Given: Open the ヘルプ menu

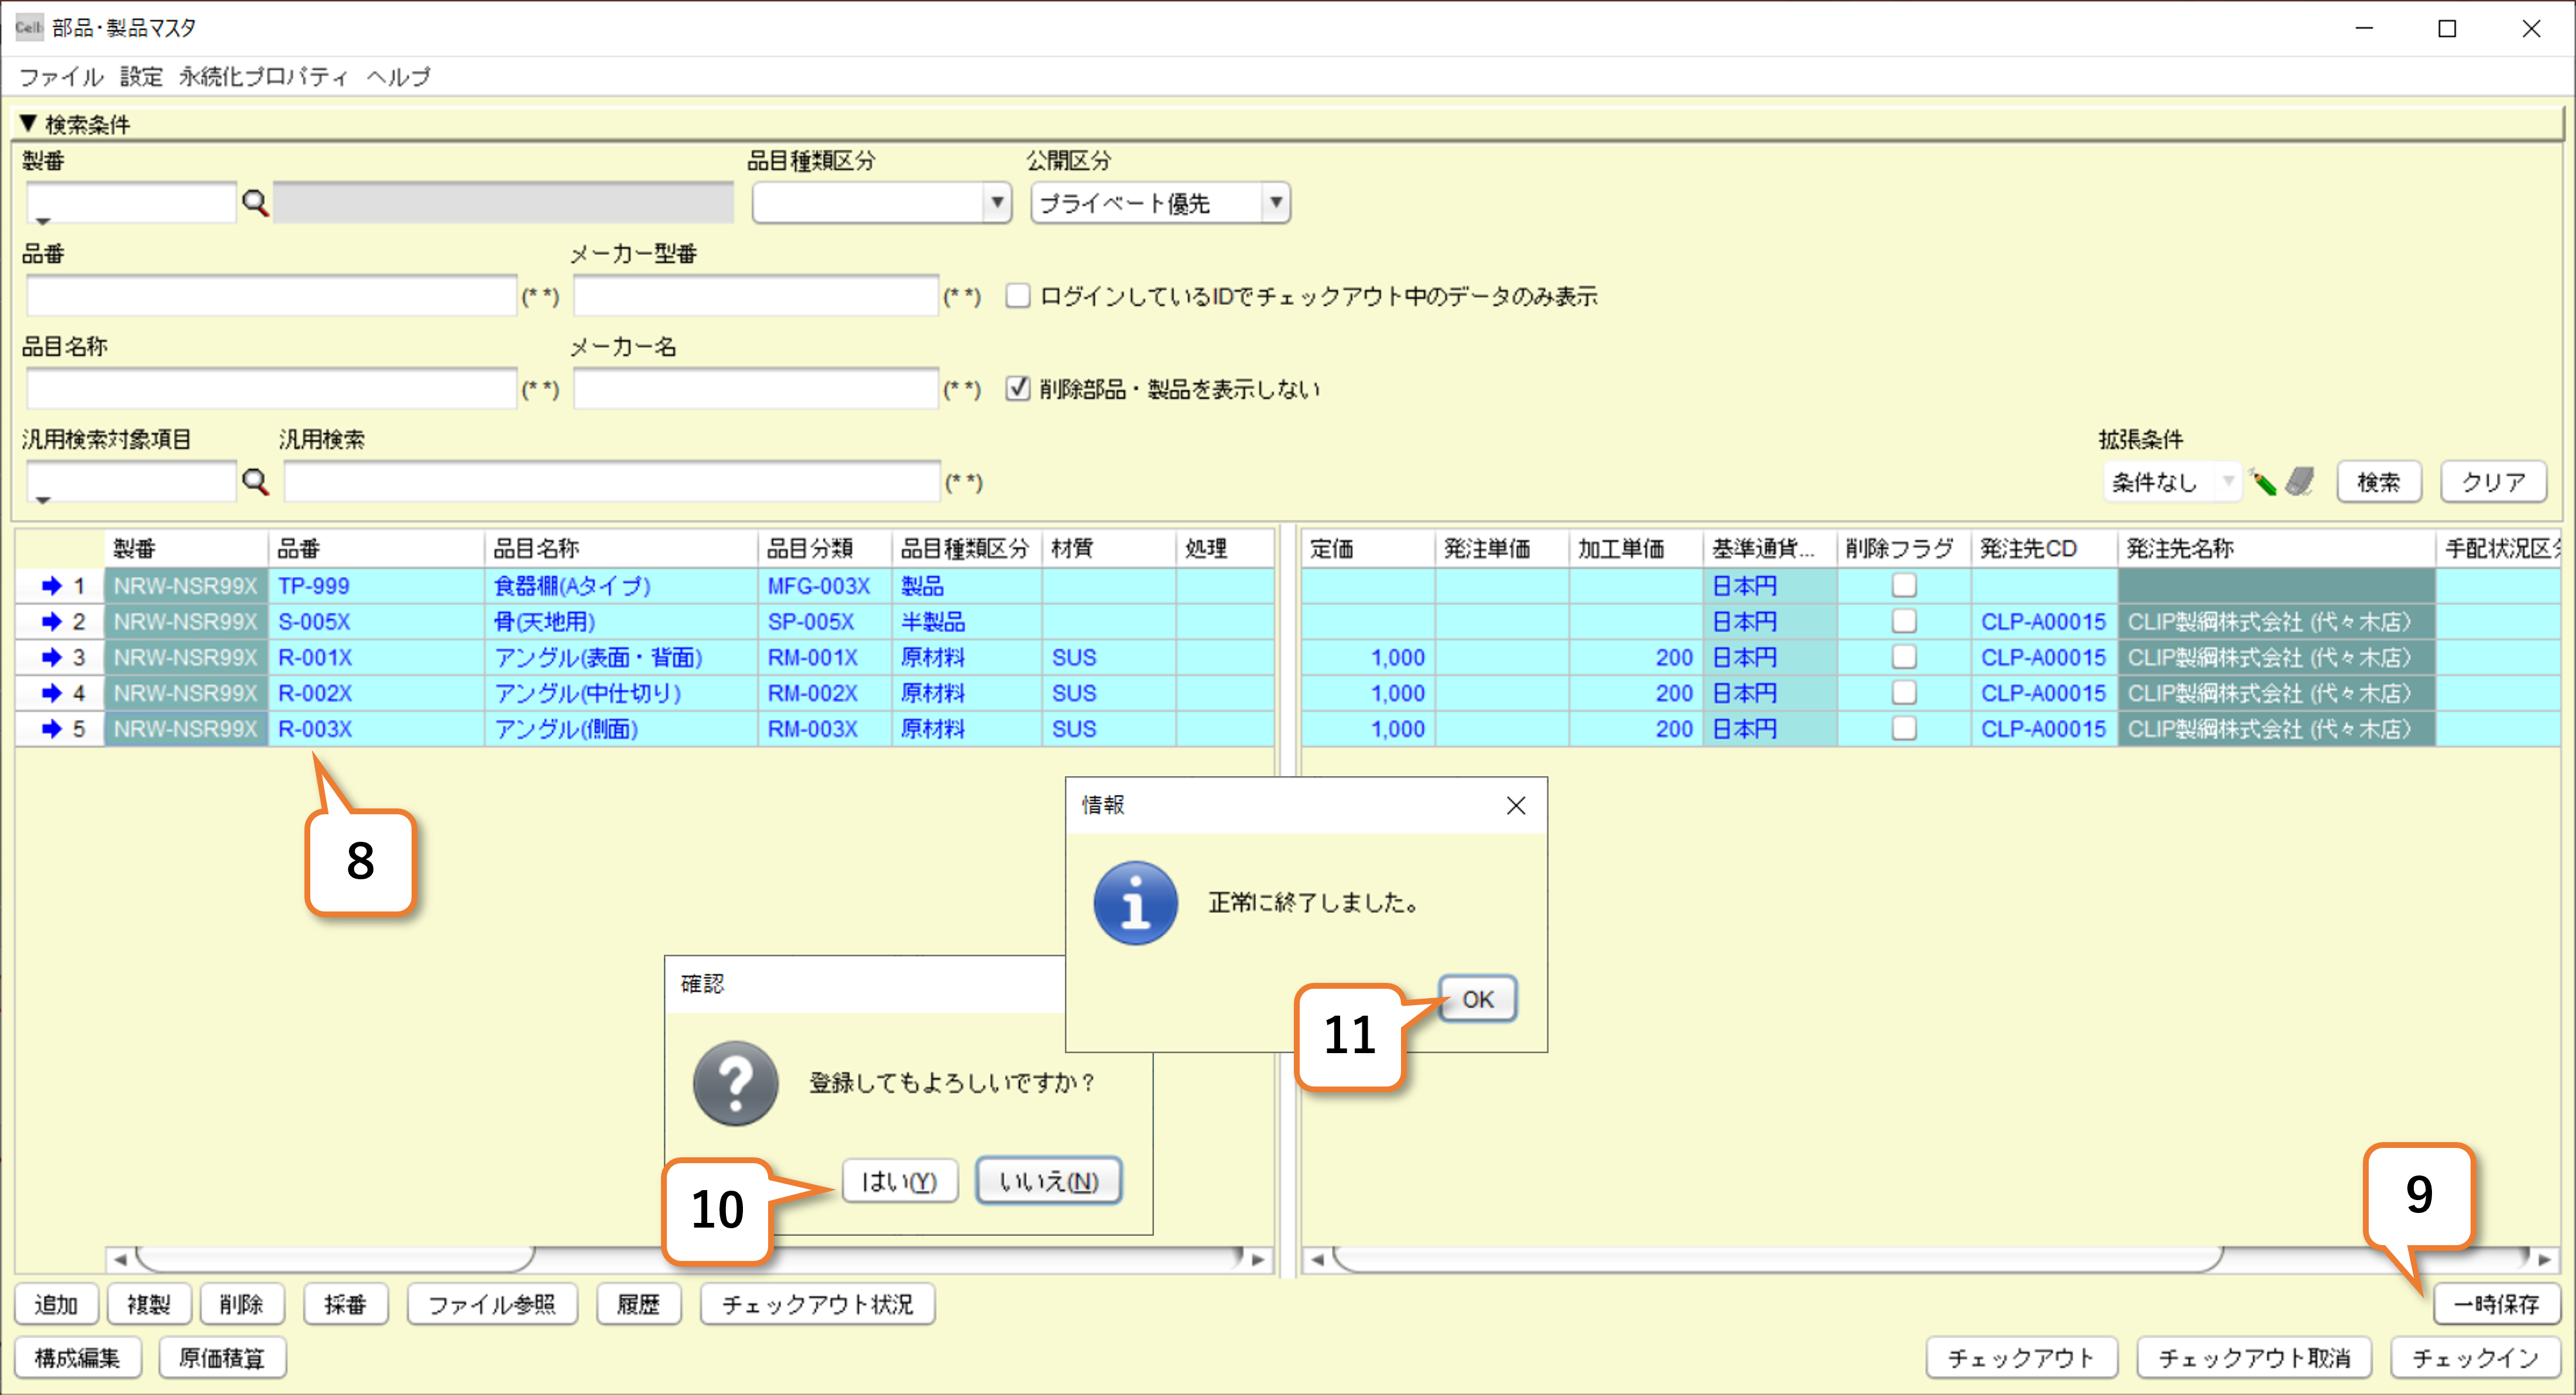Looking at the screenshot, I should click(398, 77).
